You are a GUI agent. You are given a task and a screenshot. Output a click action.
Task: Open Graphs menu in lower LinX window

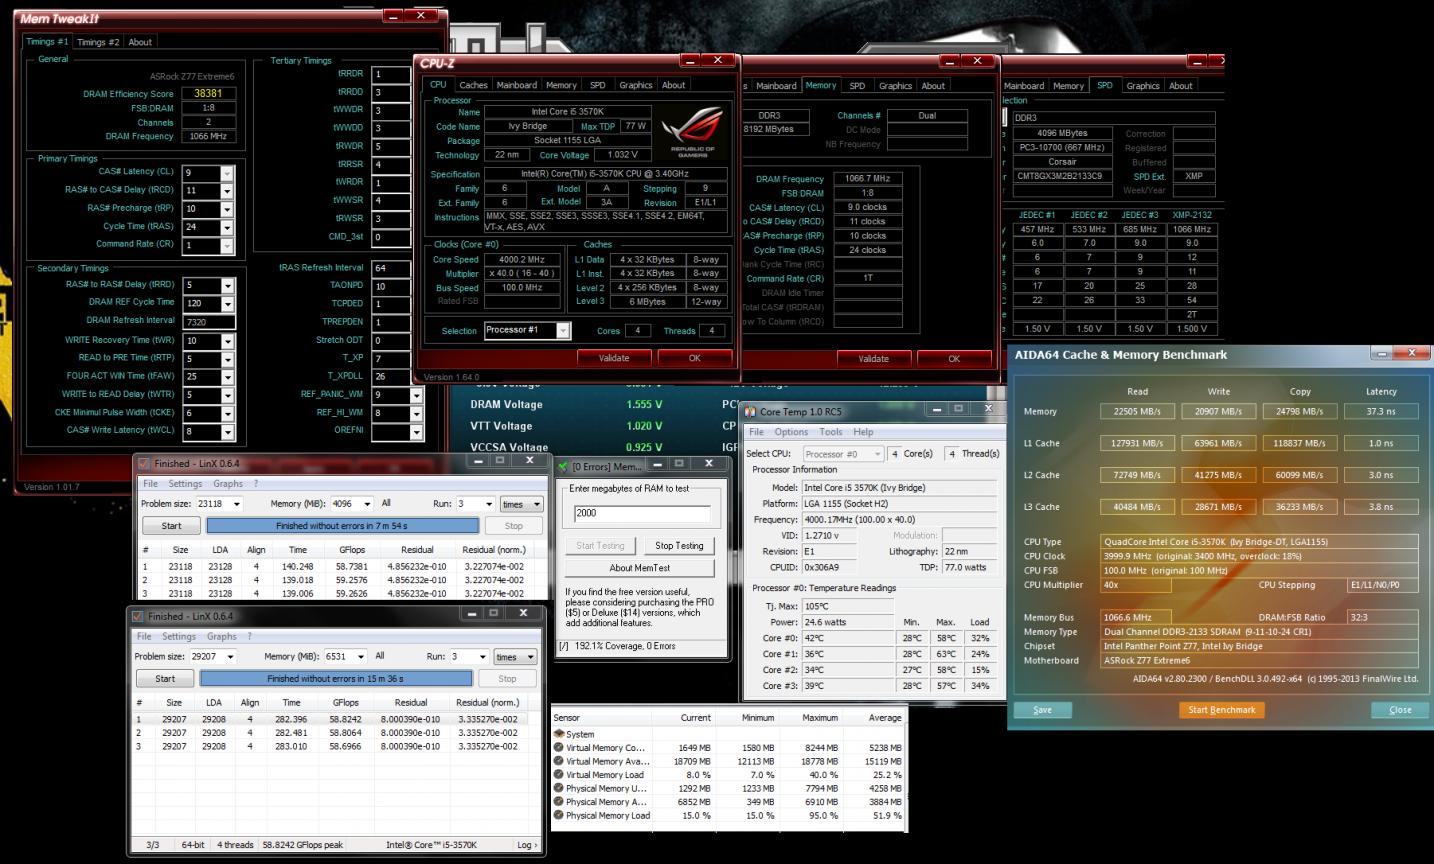tap(221, 636)
